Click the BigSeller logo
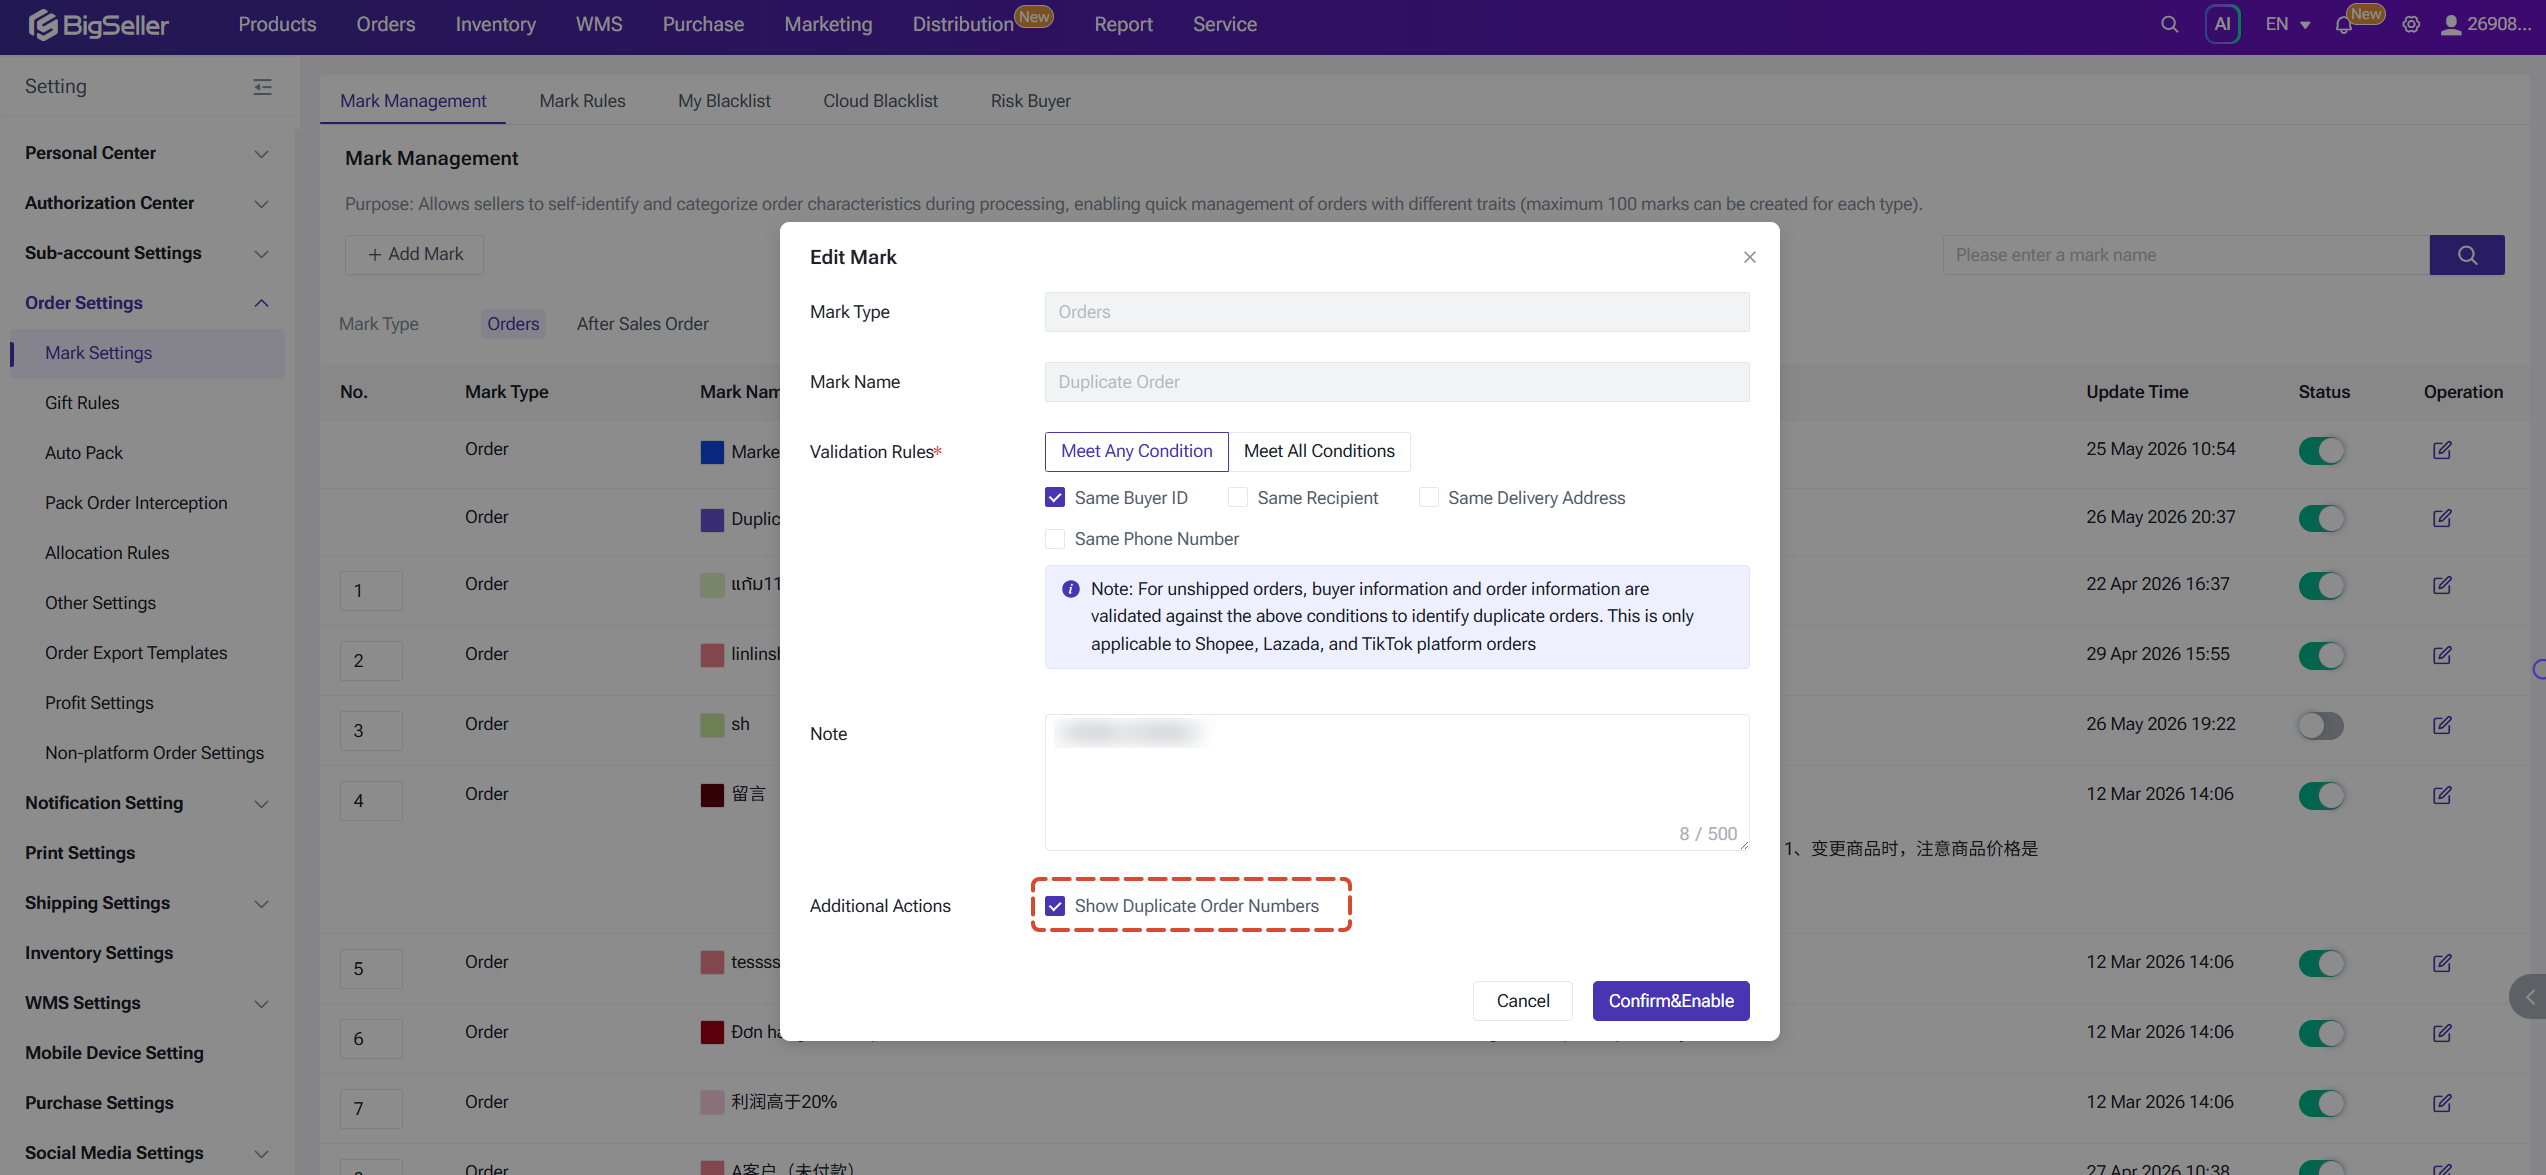2546x1175 pixels. pyautogui.click(x=98, y=24)
